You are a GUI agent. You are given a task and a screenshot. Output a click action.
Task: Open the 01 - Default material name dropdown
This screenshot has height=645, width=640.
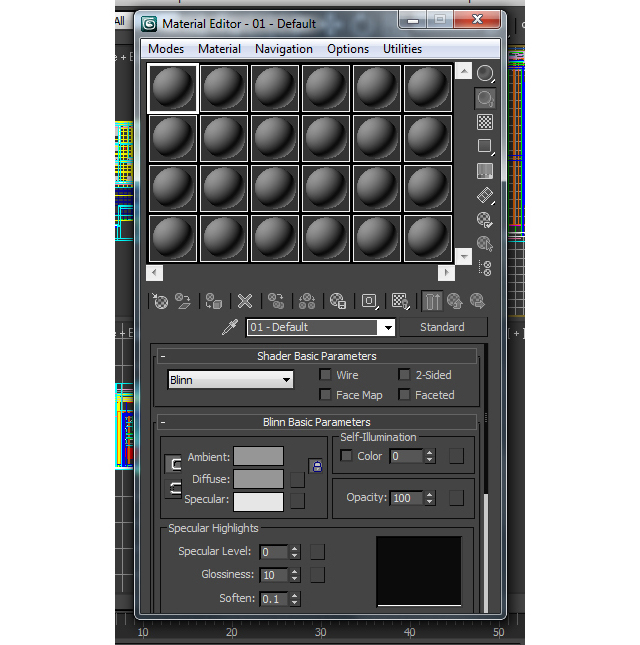click(x=388, y=328)
